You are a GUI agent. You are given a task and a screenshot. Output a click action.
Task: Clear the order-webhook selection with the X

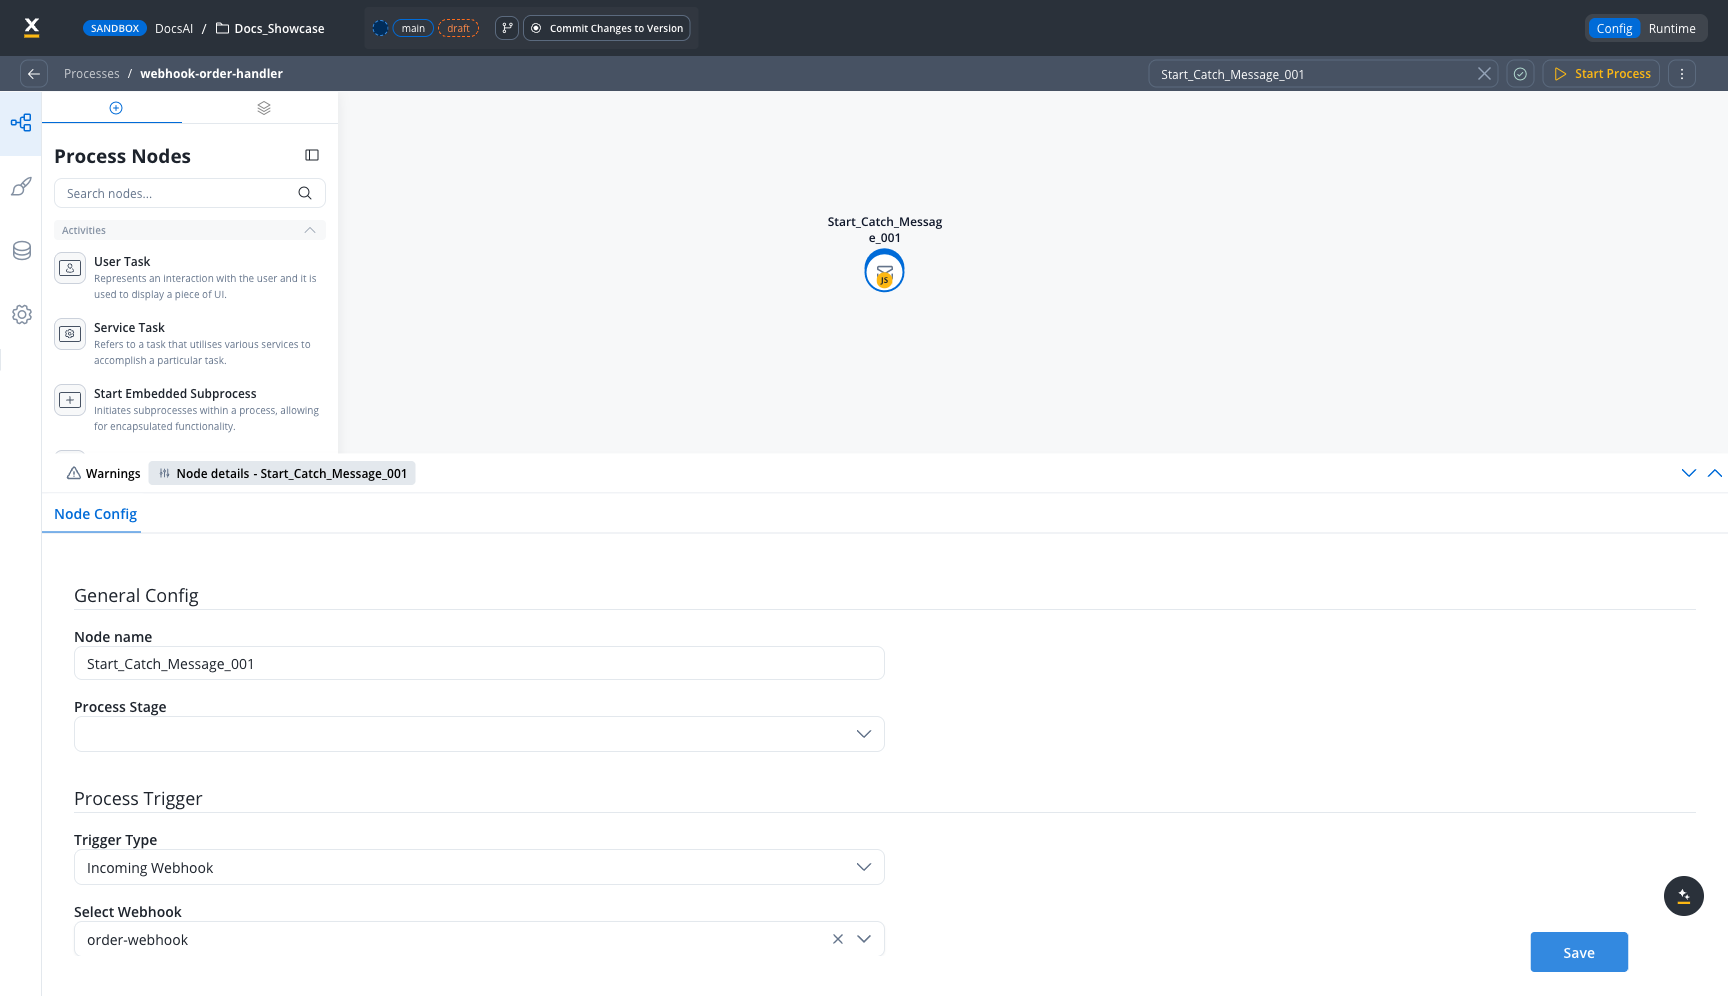point(837,939)
